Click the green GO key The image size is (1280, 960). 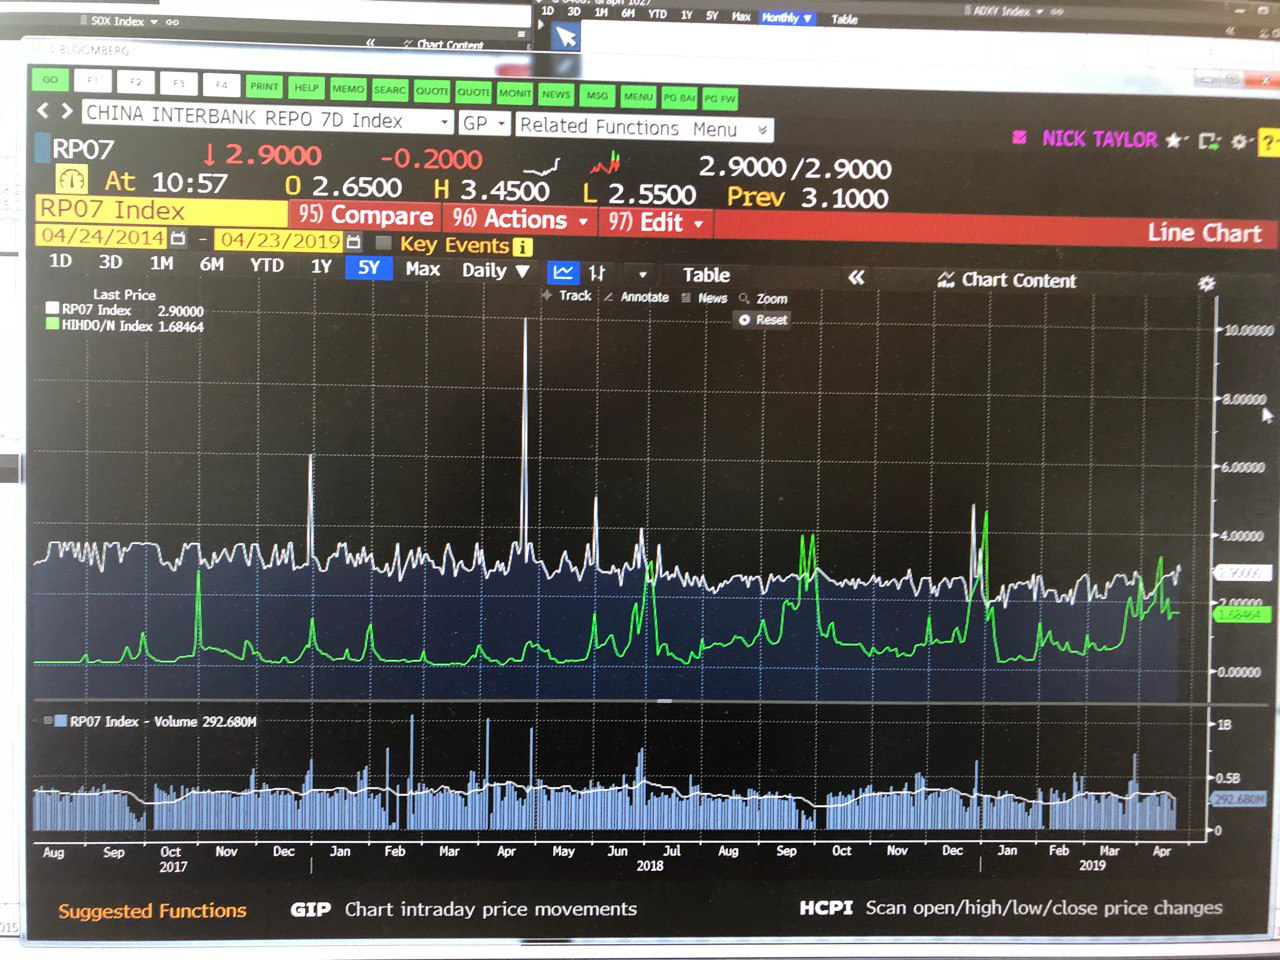[x=49, y=80]
